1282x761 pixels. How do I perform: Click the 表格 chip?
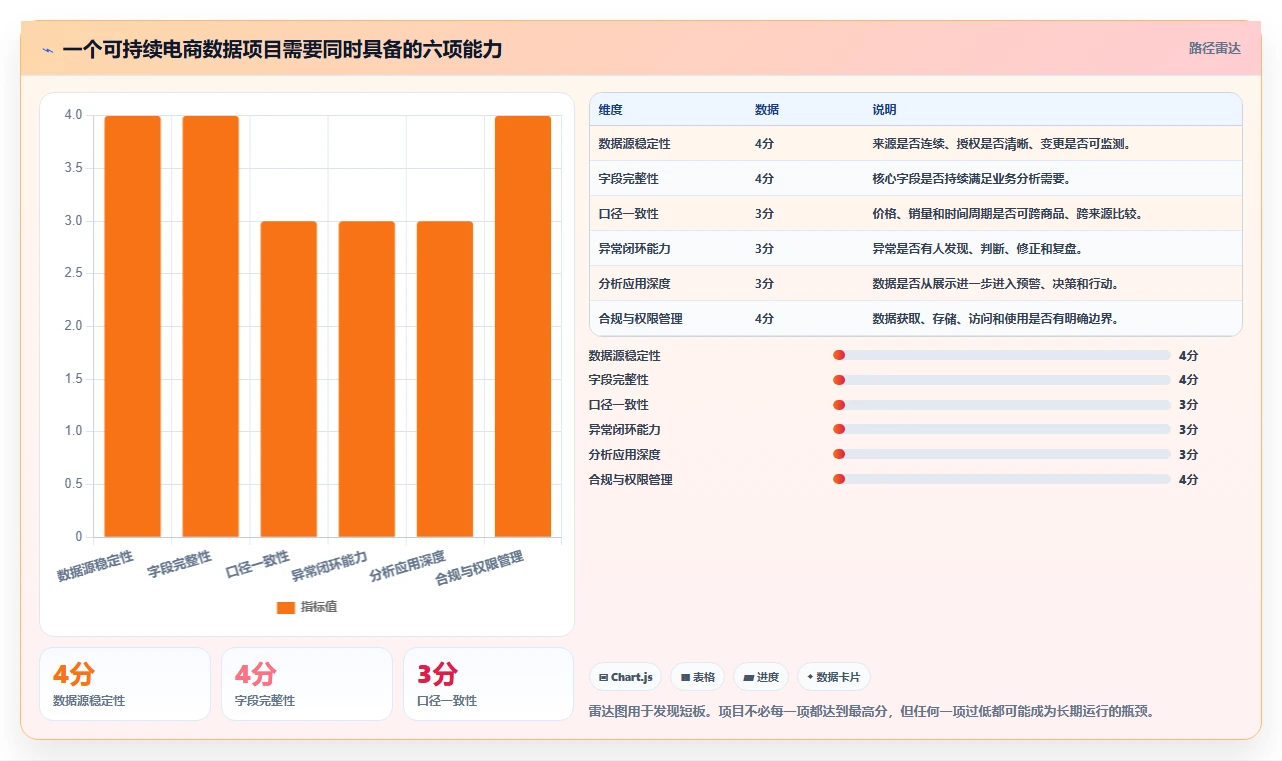(697, 677)
